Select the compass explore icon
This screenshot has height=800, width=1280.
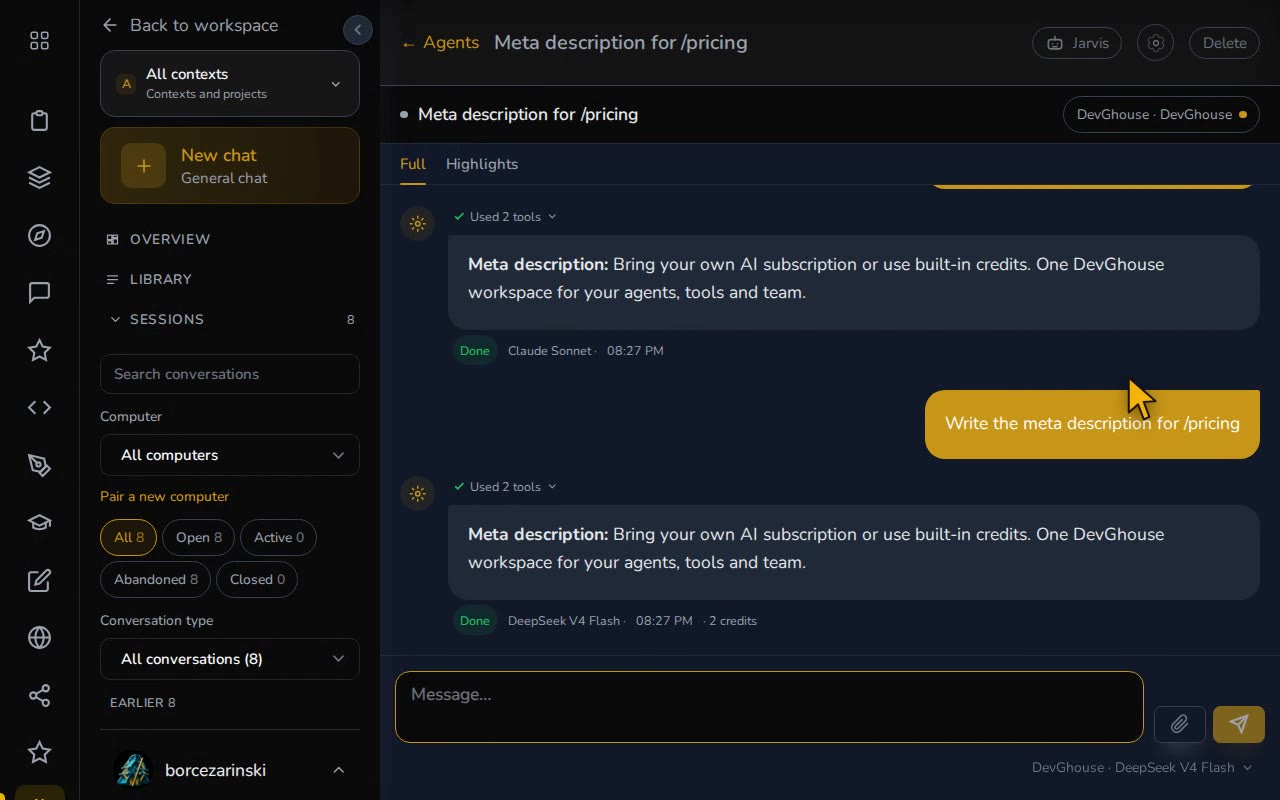pos(39,236)
